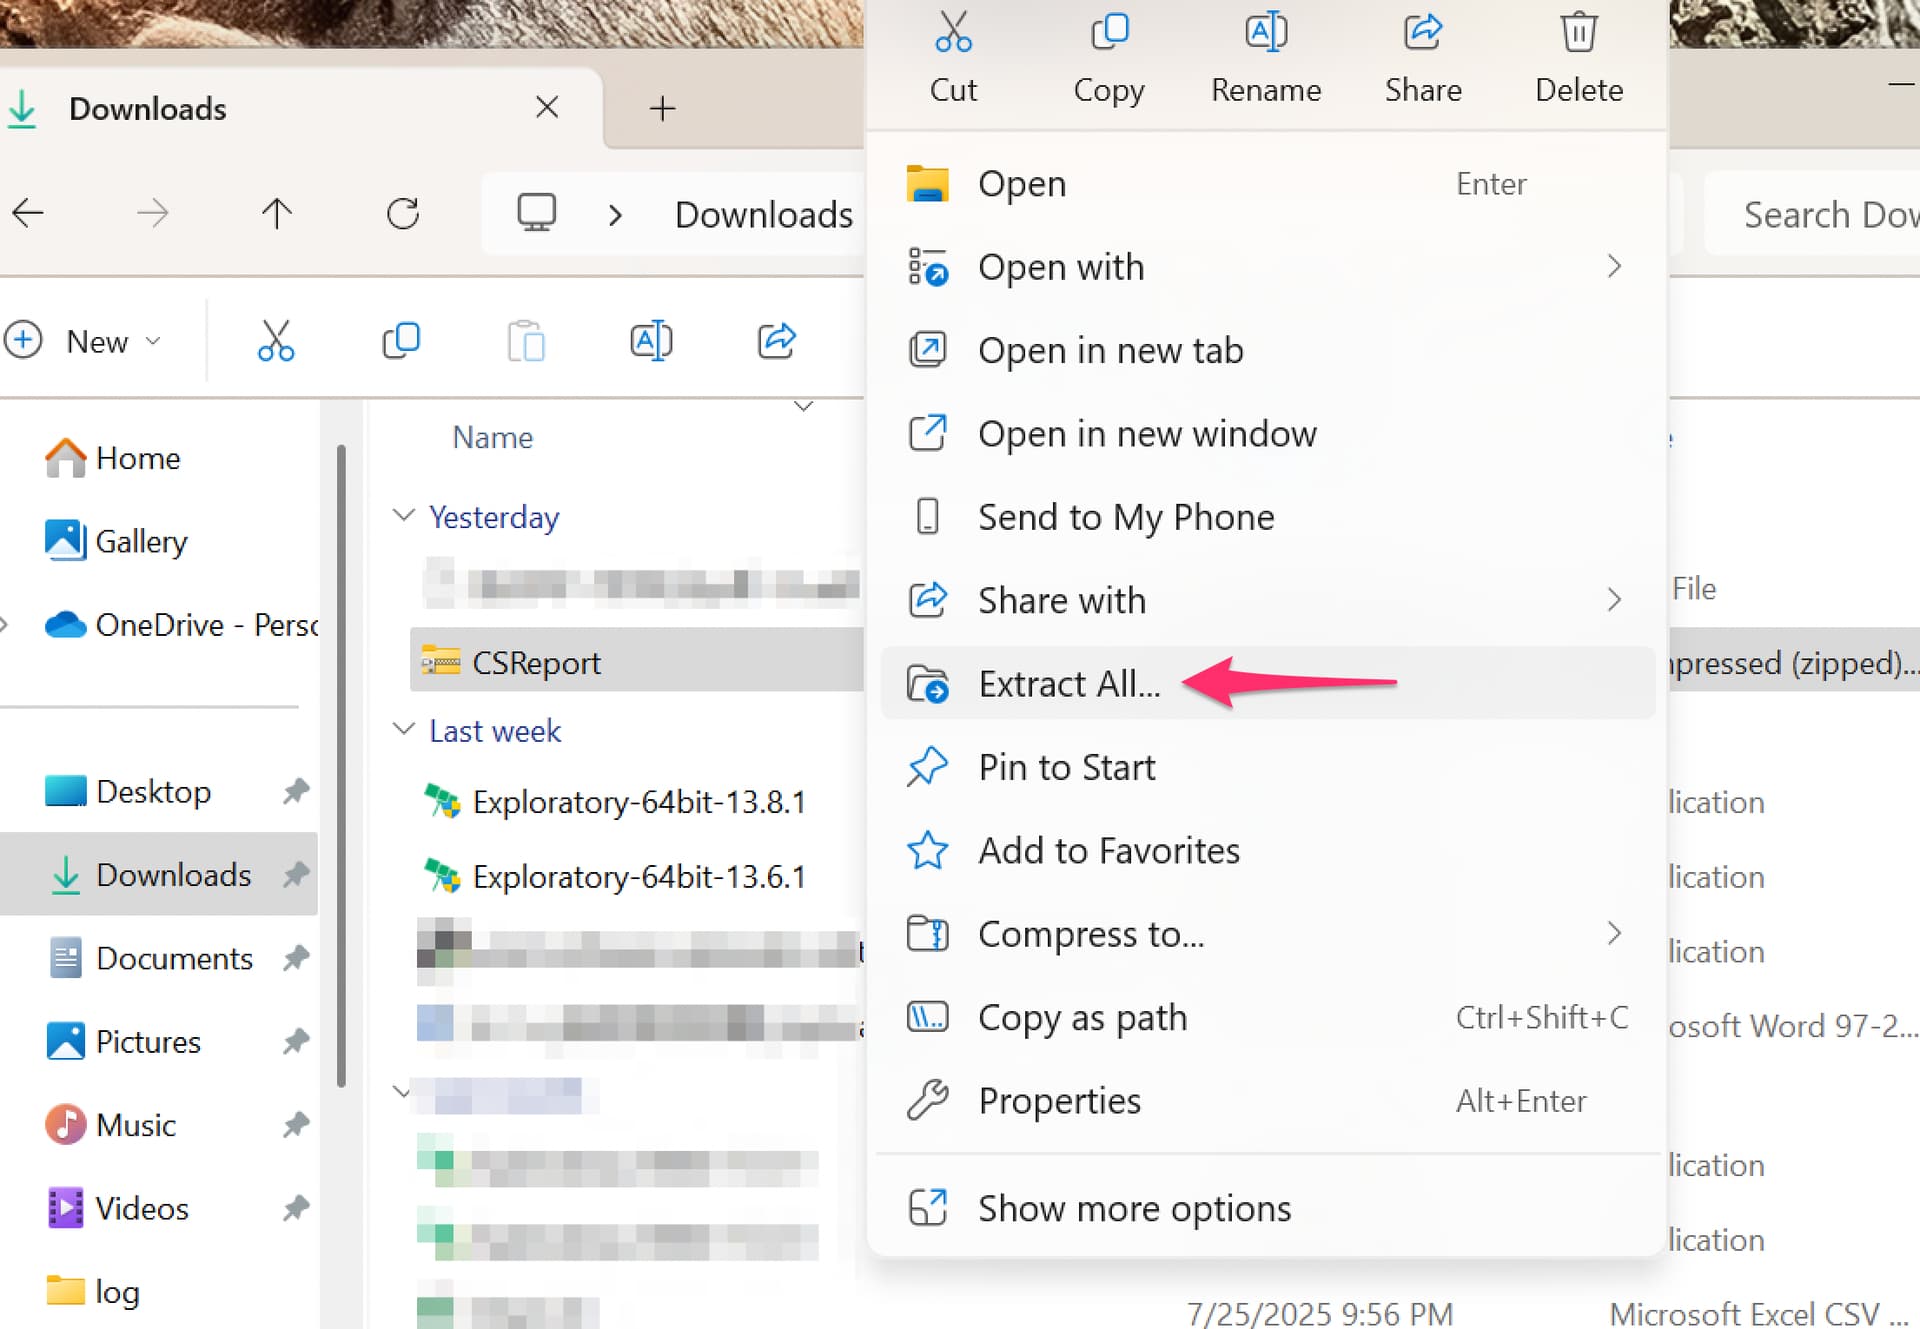Select Open in new tab
Screen dimensions: 1920x1329
tap(1267, 350)
